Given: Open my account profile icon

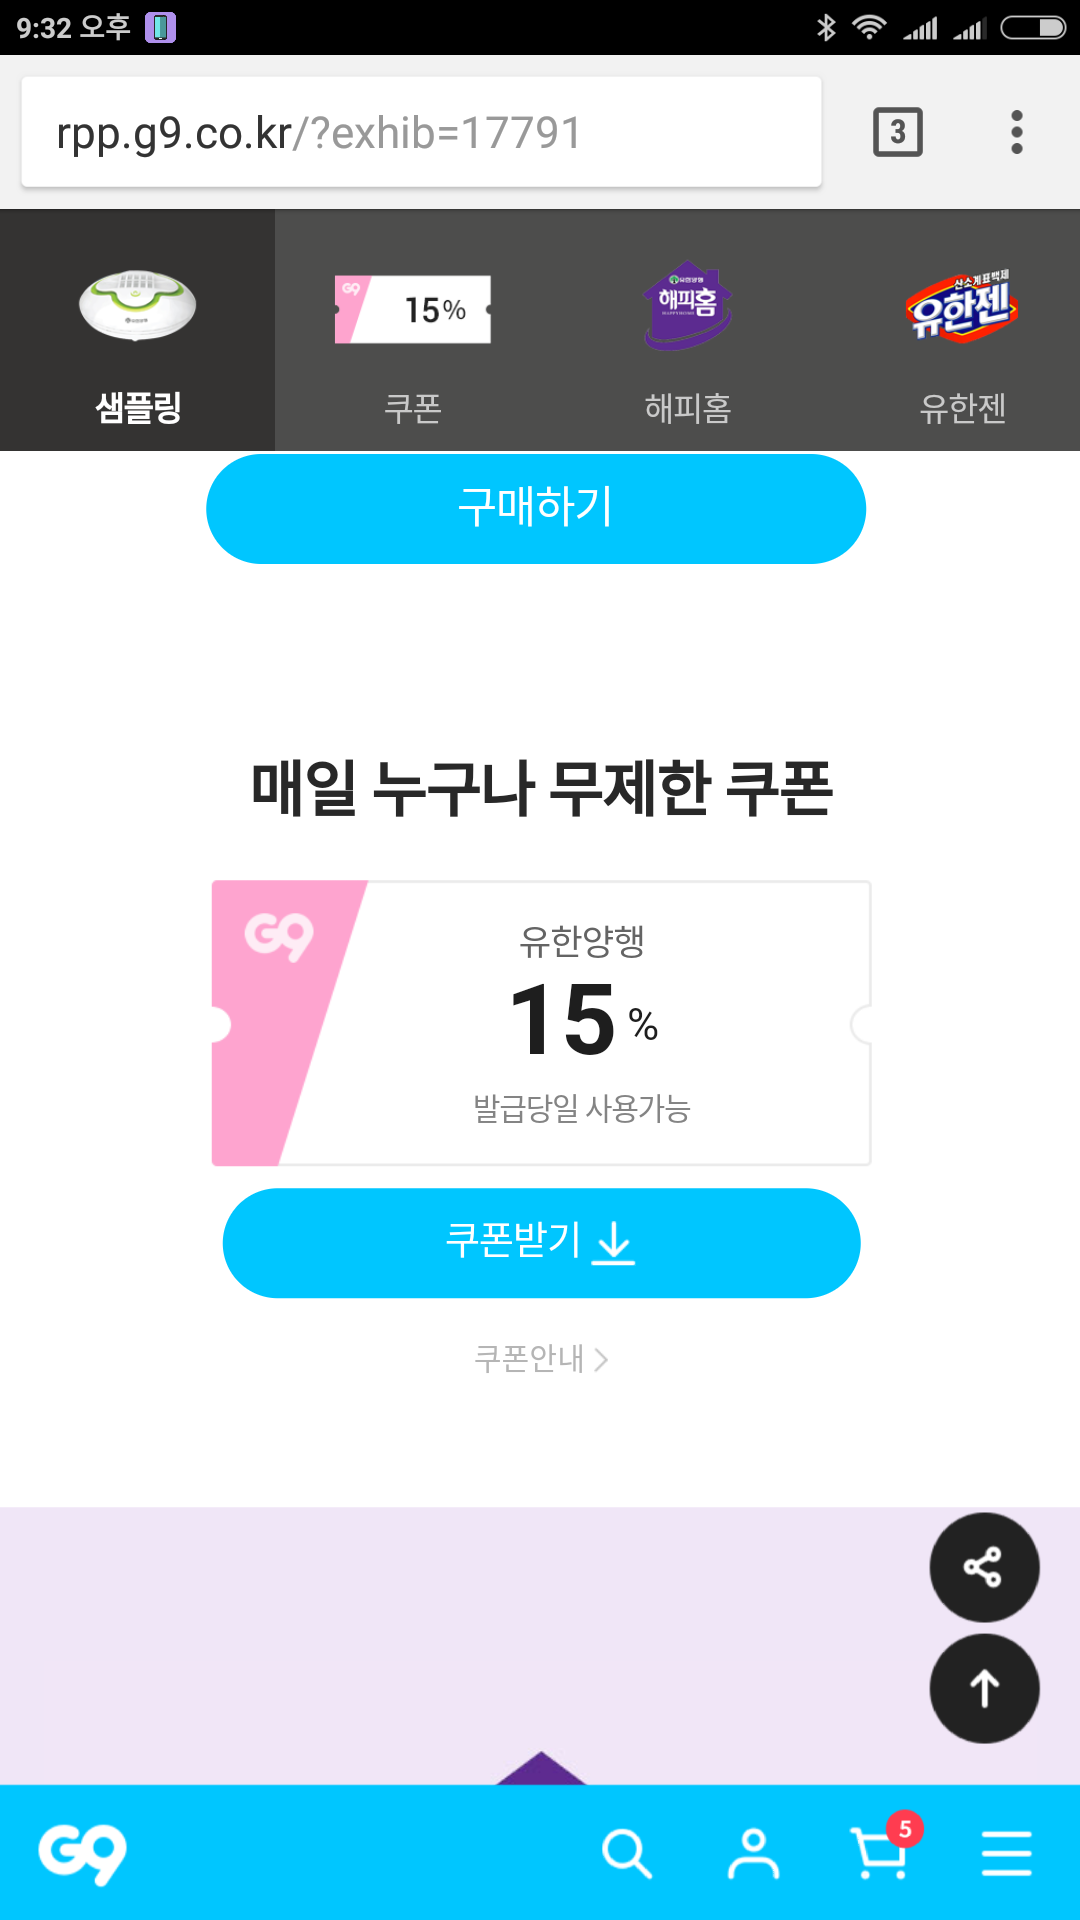Looking at the screenshot, I should click(753, 1853).
